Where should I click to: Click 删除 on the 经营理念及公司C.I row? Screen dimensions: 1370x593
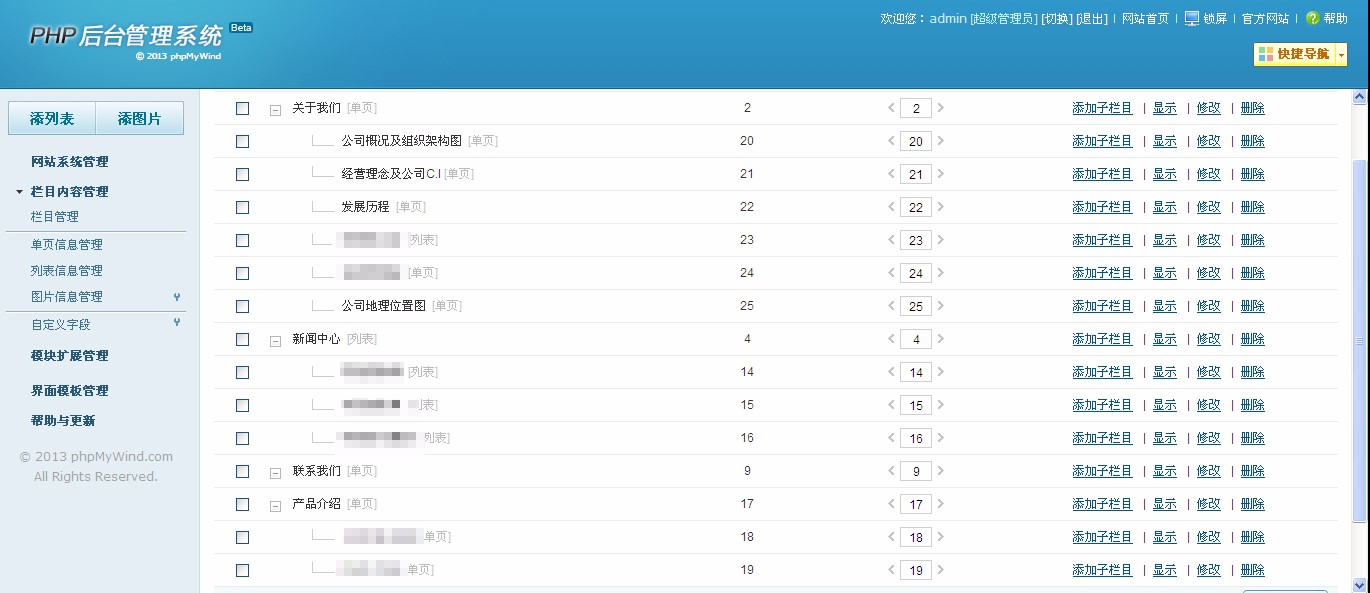[x=1253, y=173]
